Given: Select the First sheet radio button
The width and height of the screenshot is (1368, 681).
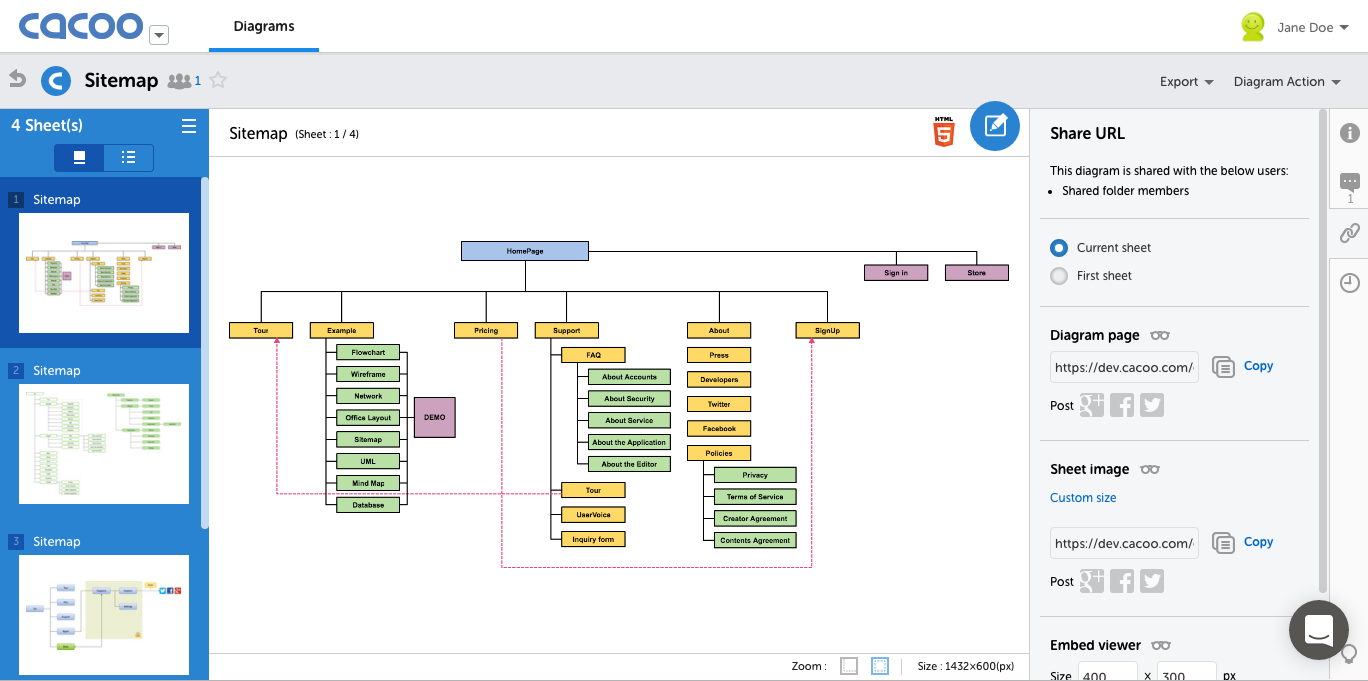Looking at the screenshot, I should tap(1059, 276).
